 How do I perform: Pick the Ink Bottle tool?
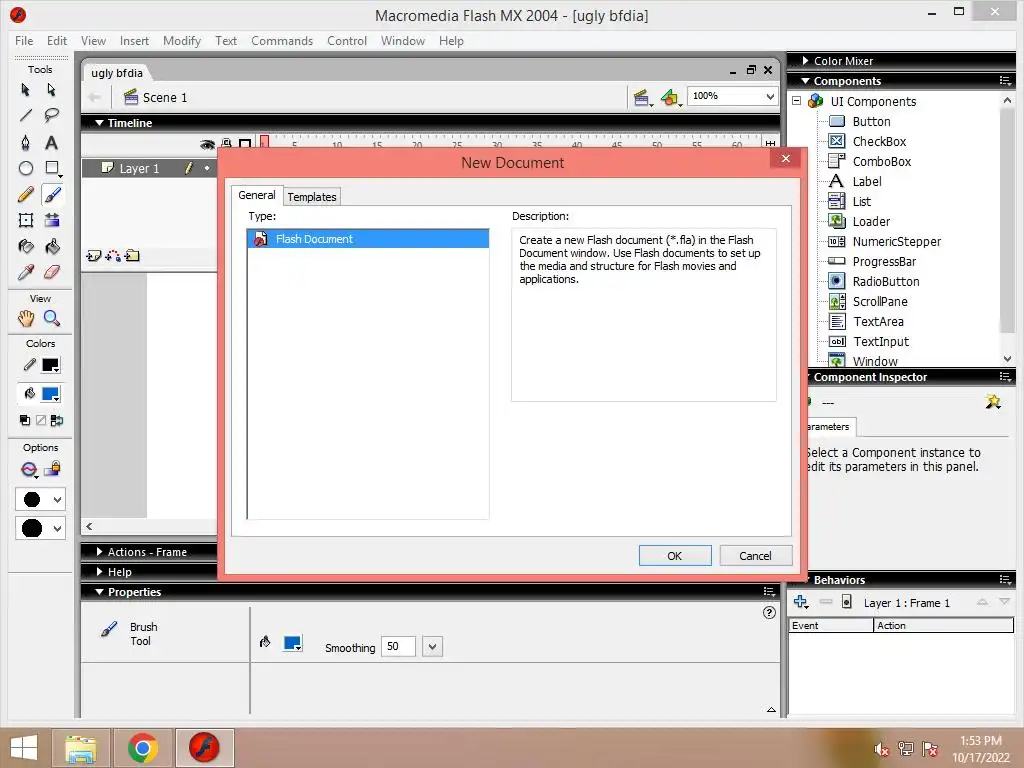pyautogui.click(x=25, y=247)
